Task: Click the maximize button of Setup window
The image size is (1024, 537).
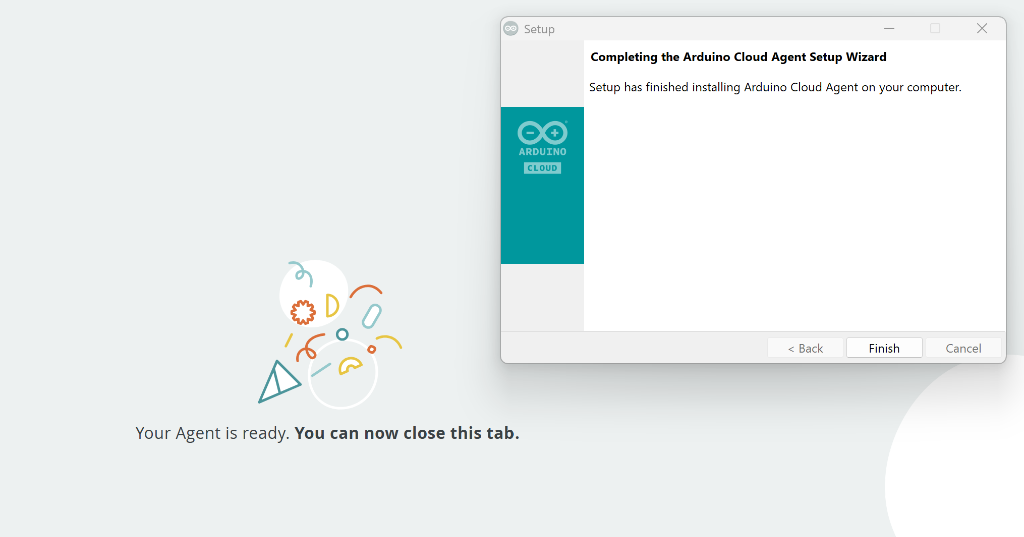Action: point(935,28)
